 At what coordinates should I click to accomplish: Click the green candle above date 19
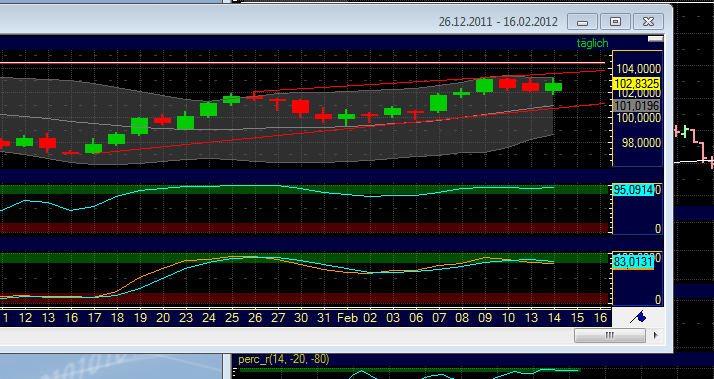139,126
